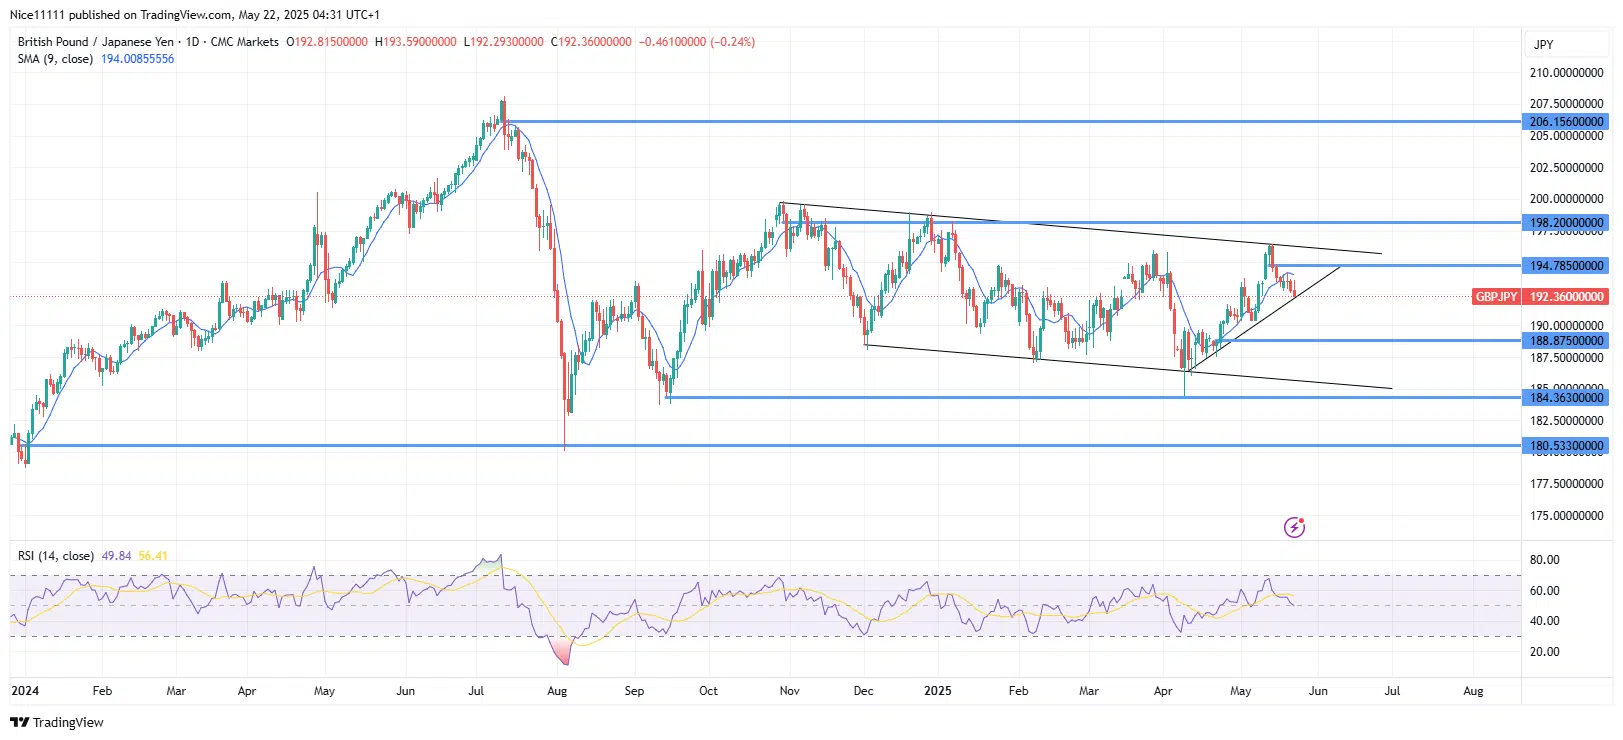Click the purple lightning bolt icon on the chart

(1294, 527)
